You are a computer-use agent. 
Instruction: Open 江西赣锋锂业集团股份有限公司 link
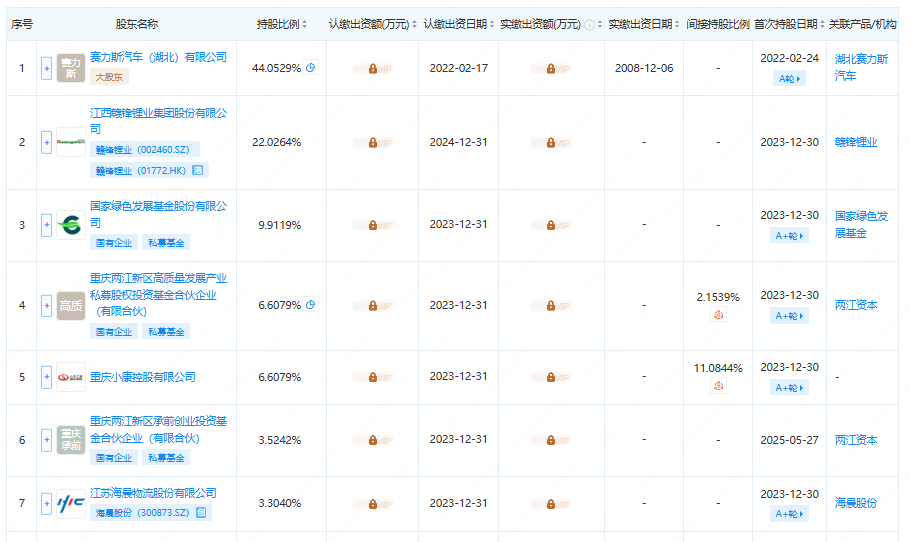tap(158, 121)
